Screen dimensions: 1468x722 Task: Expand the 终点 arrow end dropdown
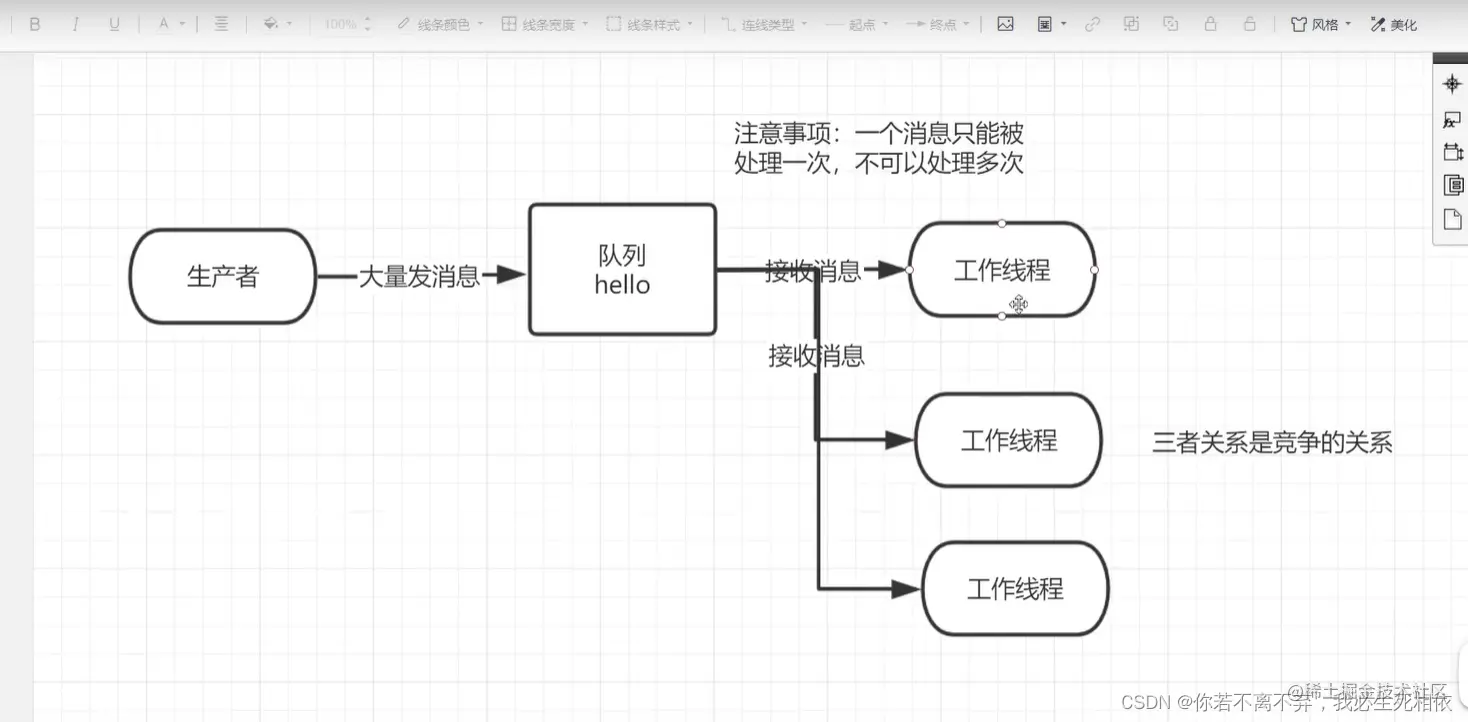939,23
